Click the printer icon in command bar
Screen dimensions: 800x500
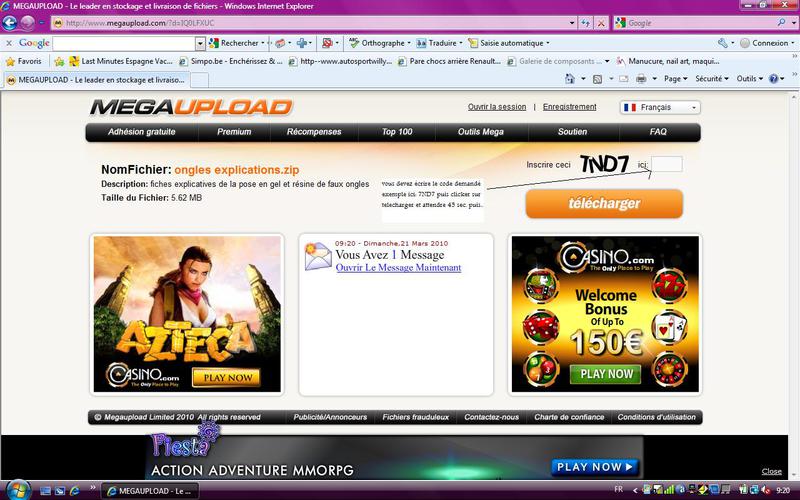point(641,78)
